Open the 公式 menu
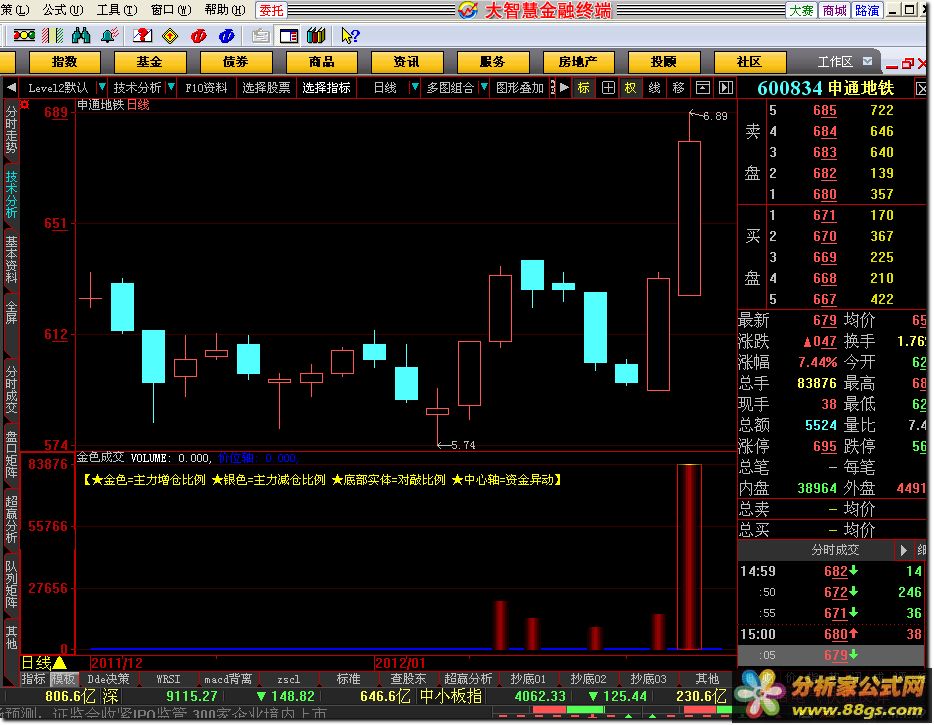This screenshot has height=725, width=934. (x=63, y=10)
